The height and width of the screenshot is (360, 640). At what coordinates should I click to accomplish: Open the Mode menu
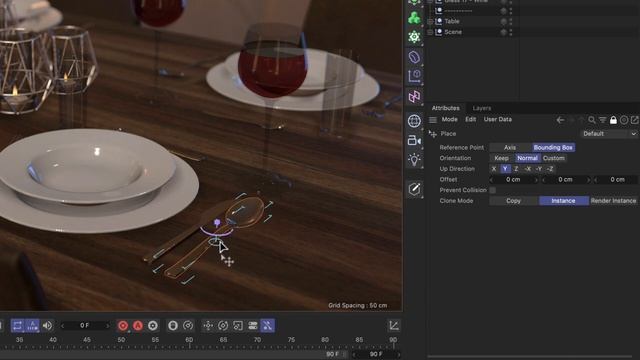pyautogui.click(x=449, y=120)
